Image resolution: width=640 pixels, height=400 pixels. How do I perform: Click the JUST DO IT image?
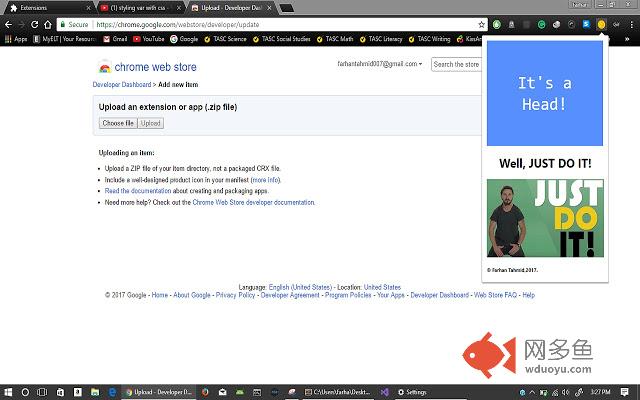point(545,218)
